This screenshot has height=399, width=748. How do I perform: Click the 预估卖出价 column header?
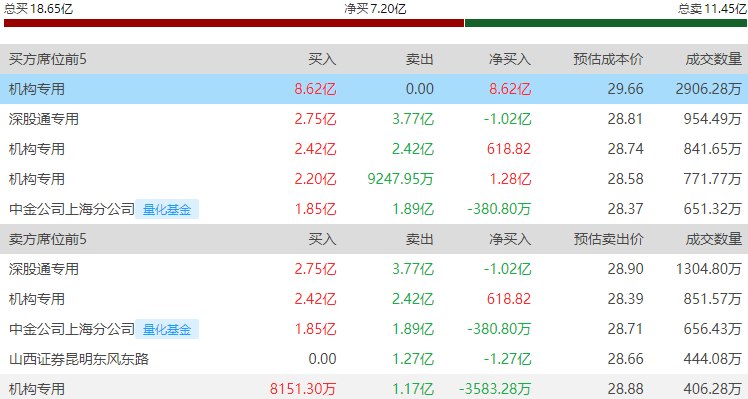608,239
